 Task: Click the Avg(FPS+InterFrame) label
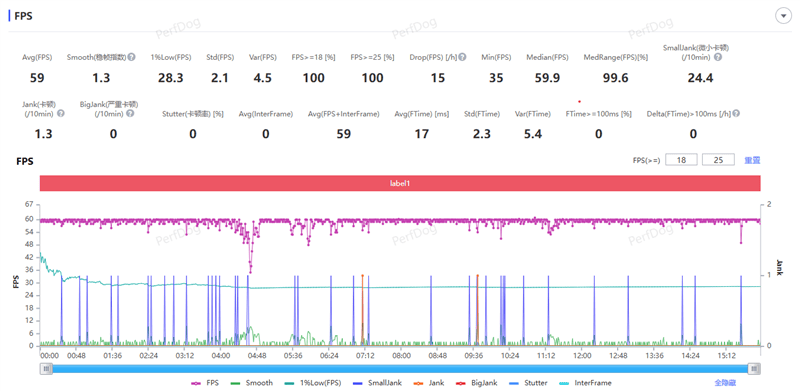(x=344, y=114)
